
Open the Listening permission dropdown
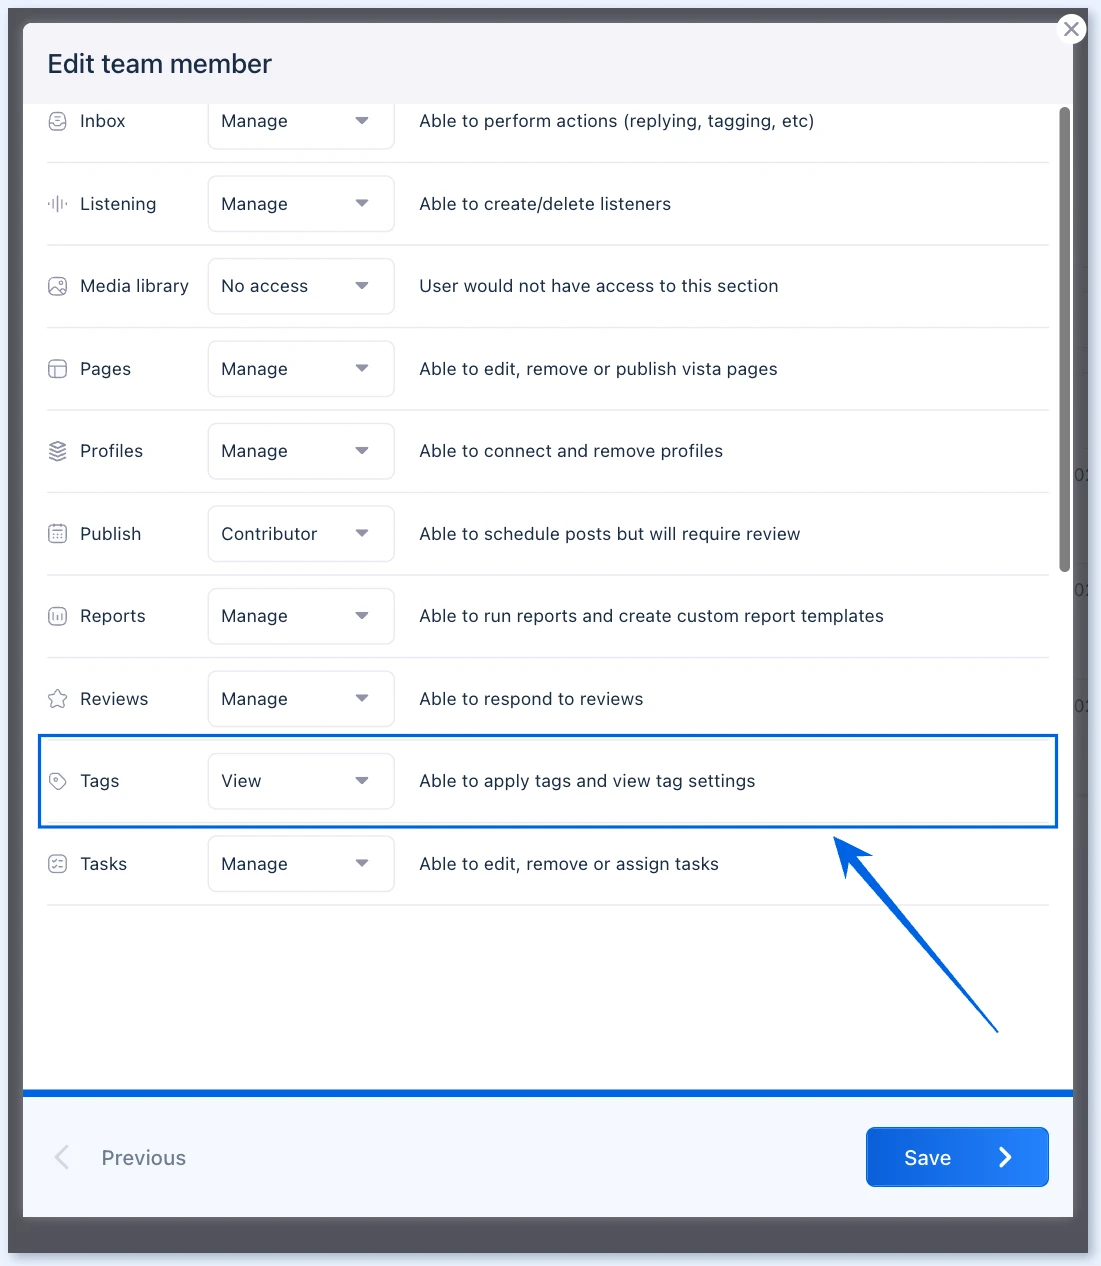click(x=301, y=204)
